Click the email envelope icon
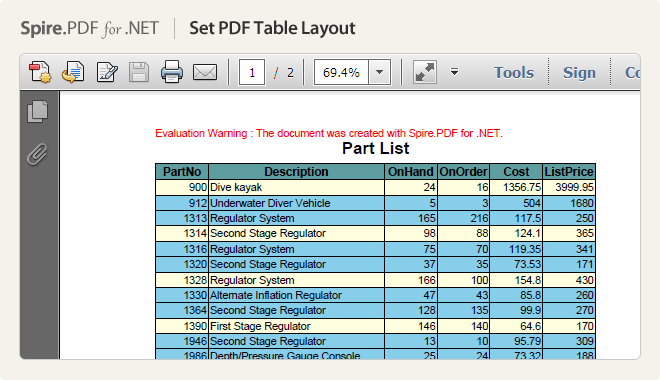Screen dimensions: 660x380 (205, 72)
